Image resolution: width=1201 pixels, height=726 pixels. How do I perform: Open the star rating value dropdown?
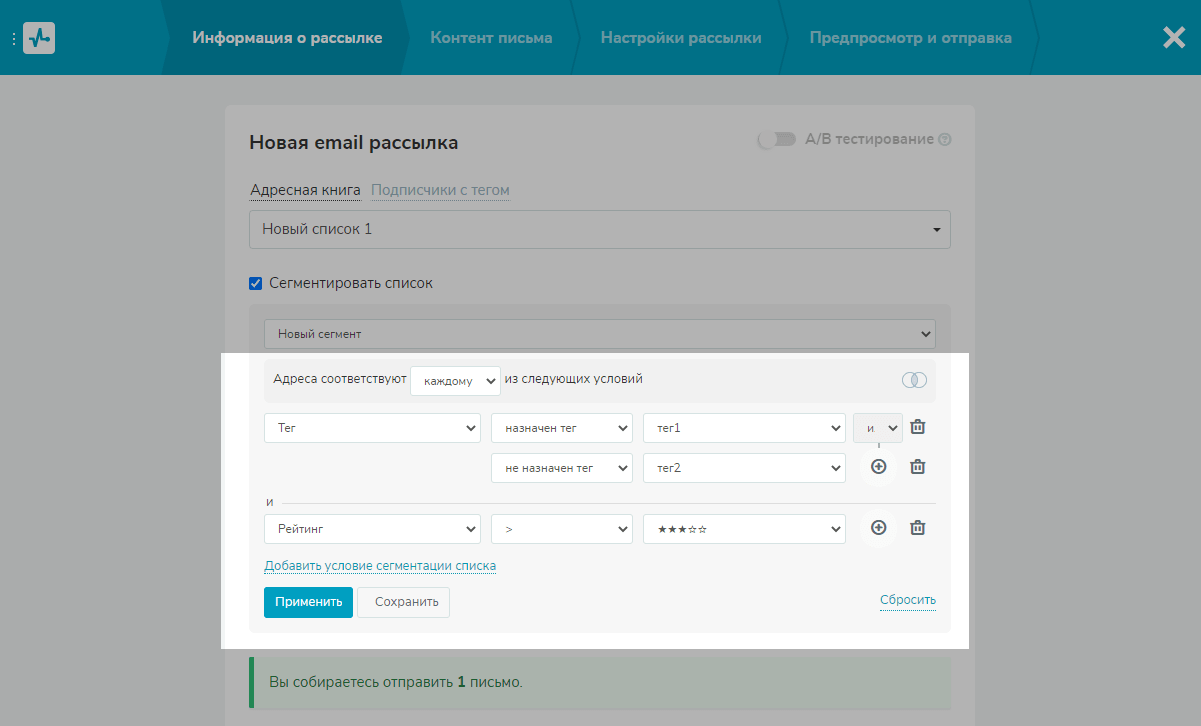[743, 528]
